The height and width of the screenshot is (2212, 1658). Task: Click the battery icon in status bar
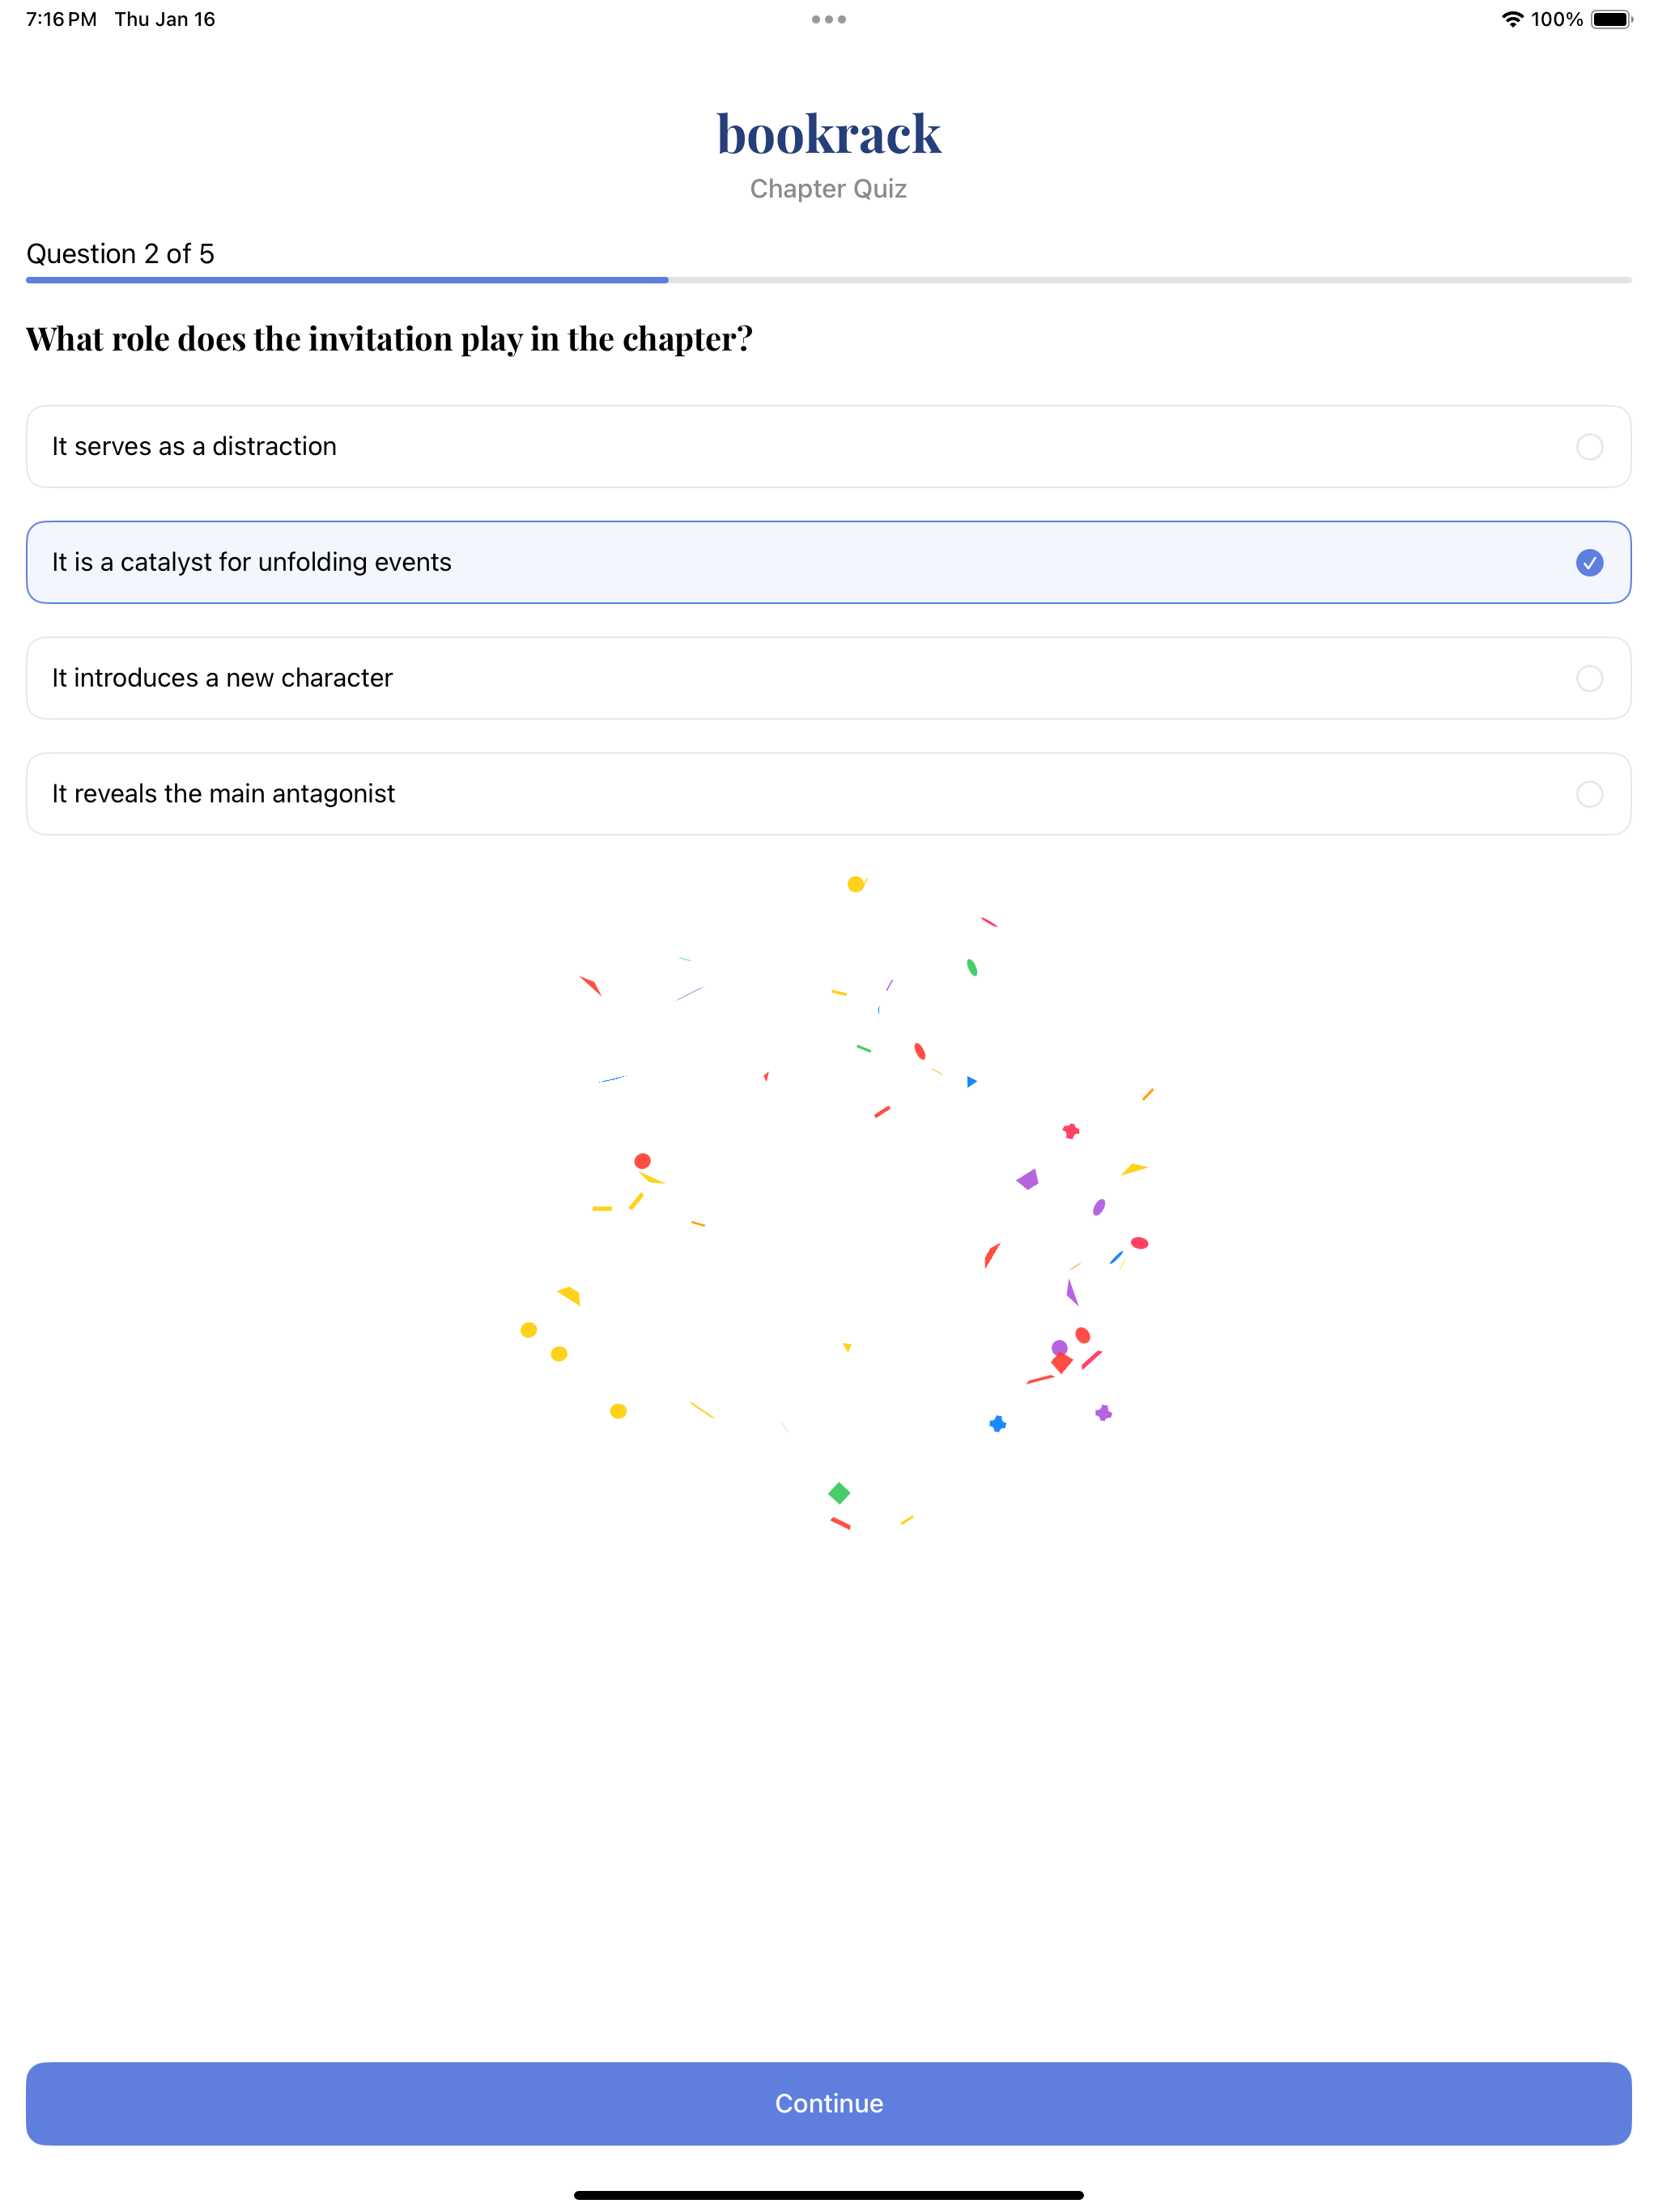coord(1610,19)
